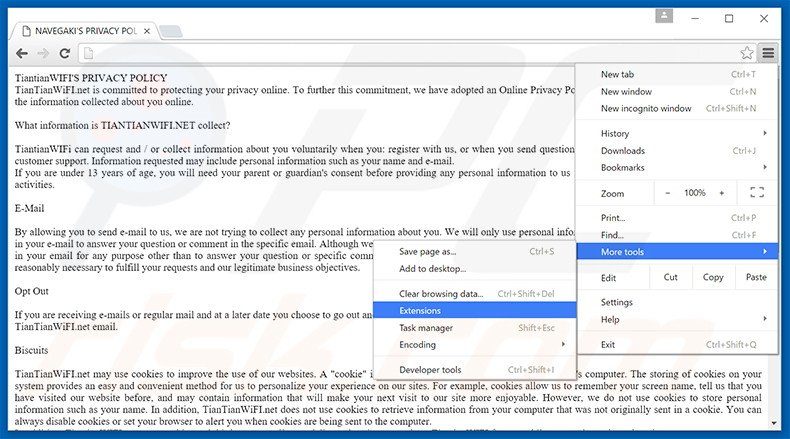Open the Chrome hamburger menu icon
790x439 pixels.
768,53
